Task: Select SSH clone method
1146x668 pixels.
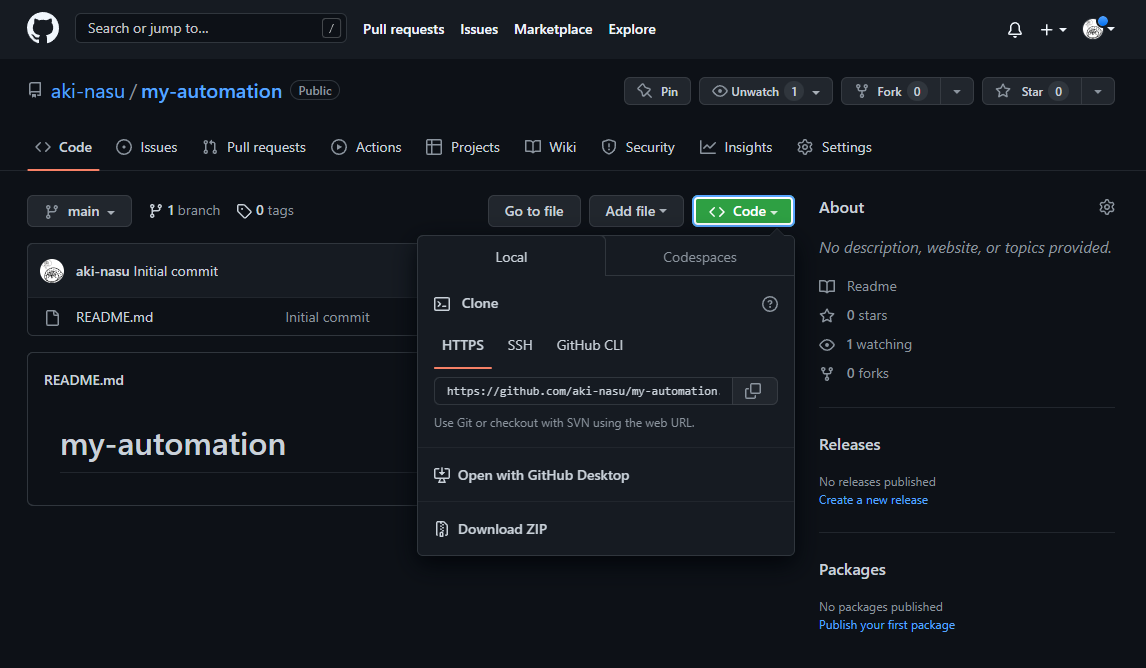Action: point(520,345)
